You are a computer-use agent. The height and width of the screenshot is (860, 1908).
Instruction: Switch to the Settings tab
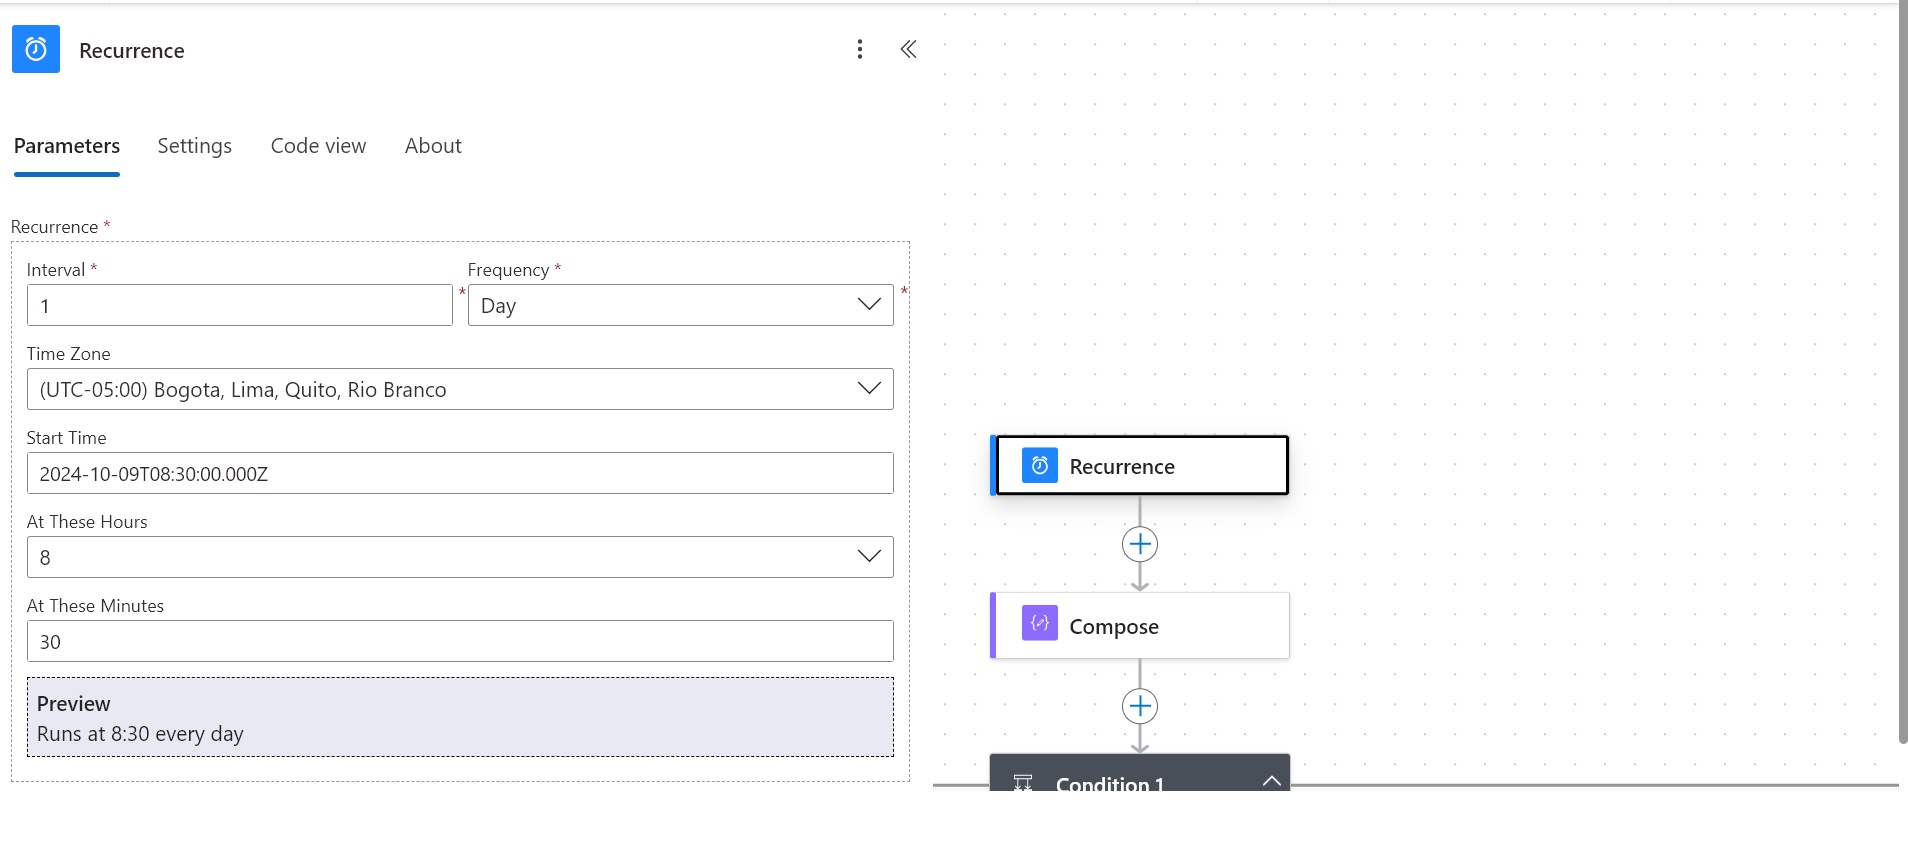click(195, 146)
